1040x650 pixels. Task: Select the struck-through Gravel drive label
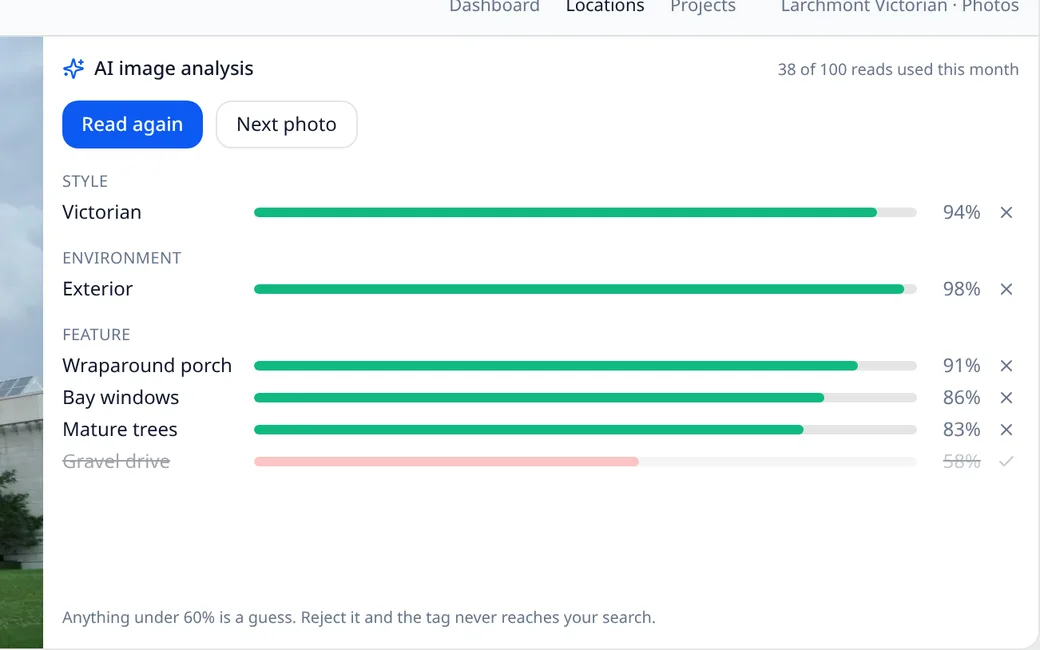(116, 461)
